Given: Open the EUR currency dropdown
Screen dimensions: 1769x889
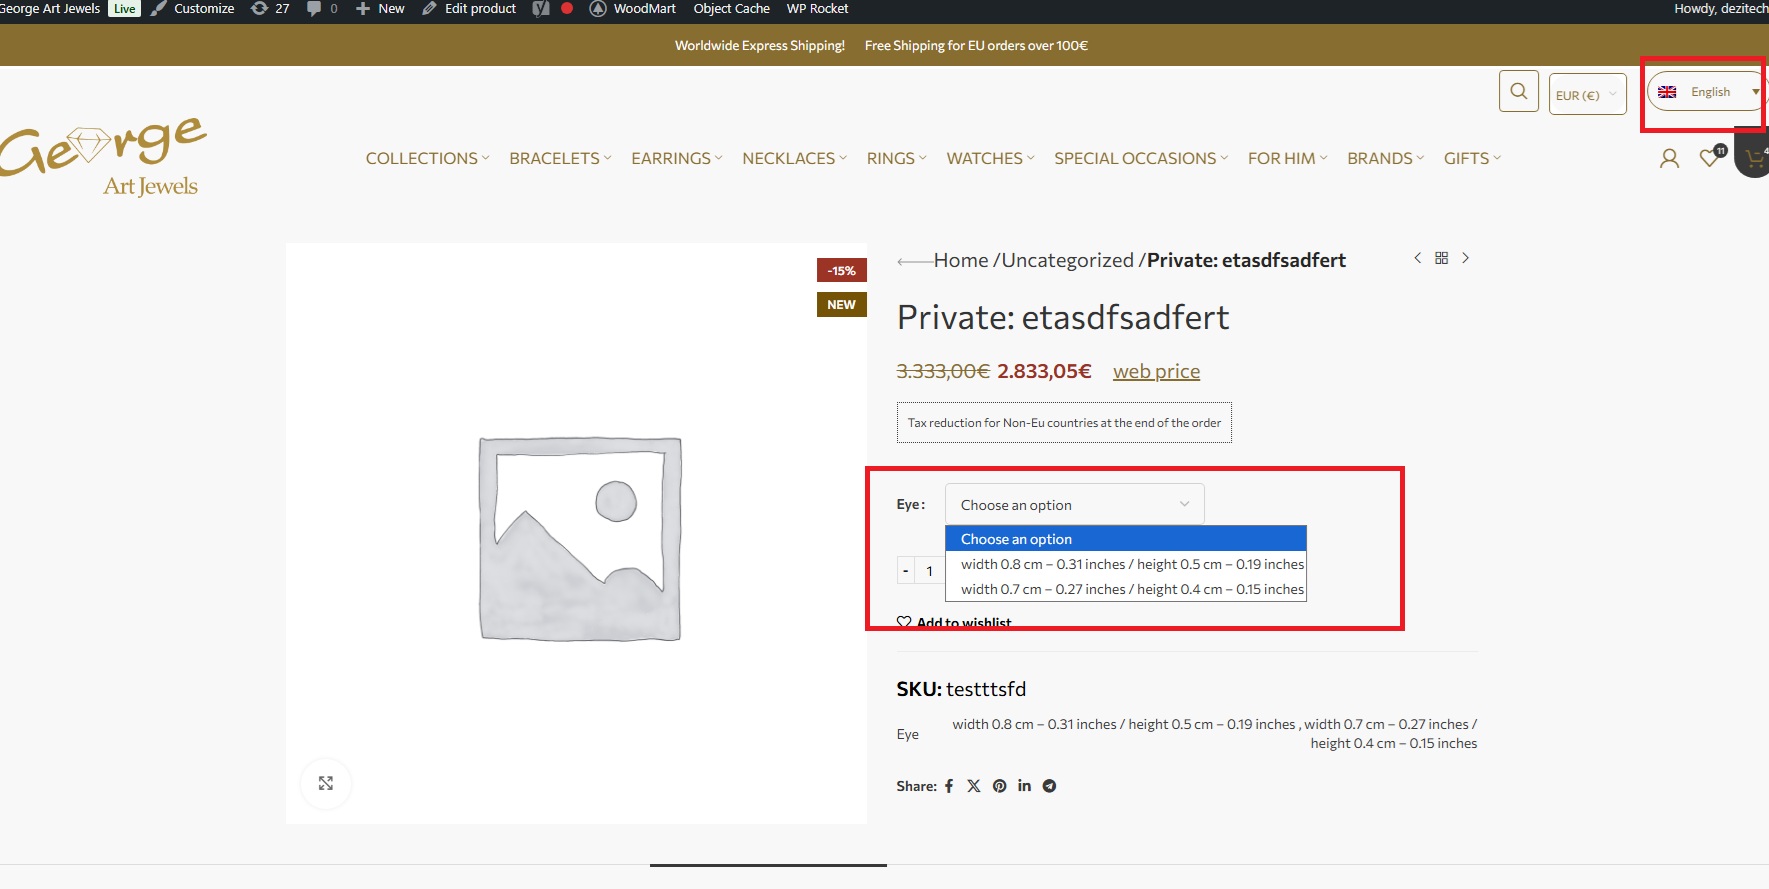Looking at the screenshot, I should click(x=1587, y=95).
